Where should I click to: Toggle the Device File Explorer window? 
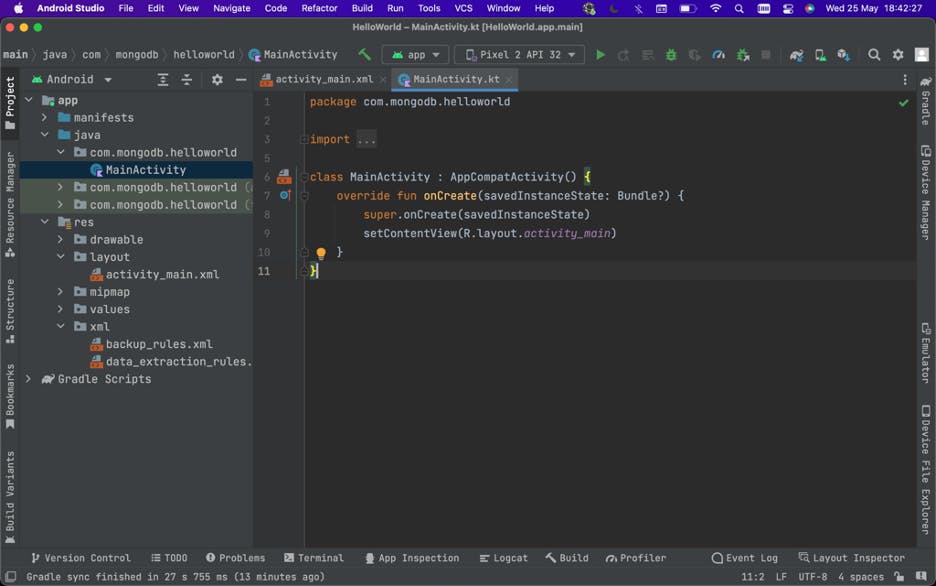click(925, 470)
